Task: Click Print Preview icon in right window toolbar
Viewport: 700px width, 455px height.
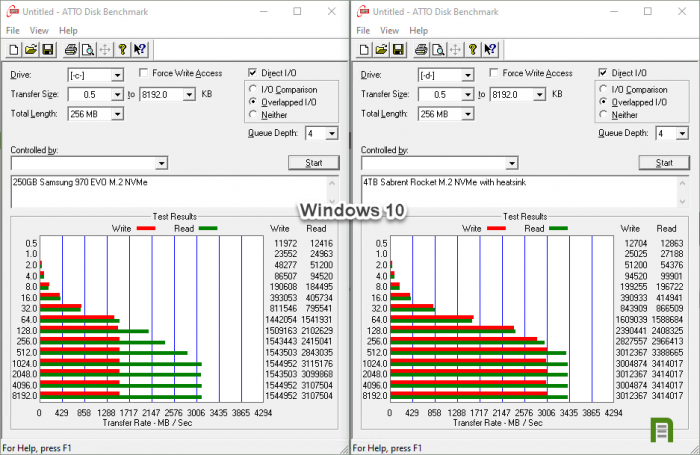Action: pos(438,50)
